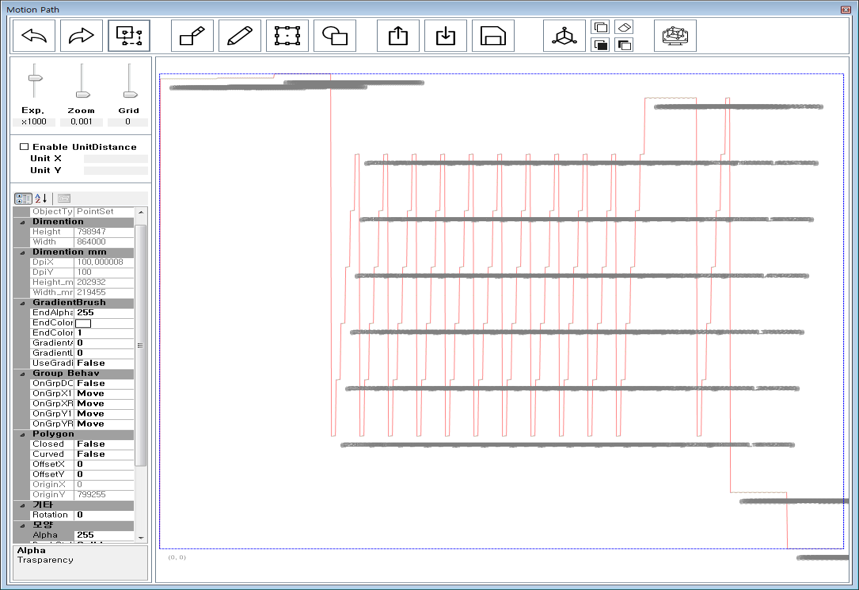Open the 3D axis view icon

tap(565, 36)
